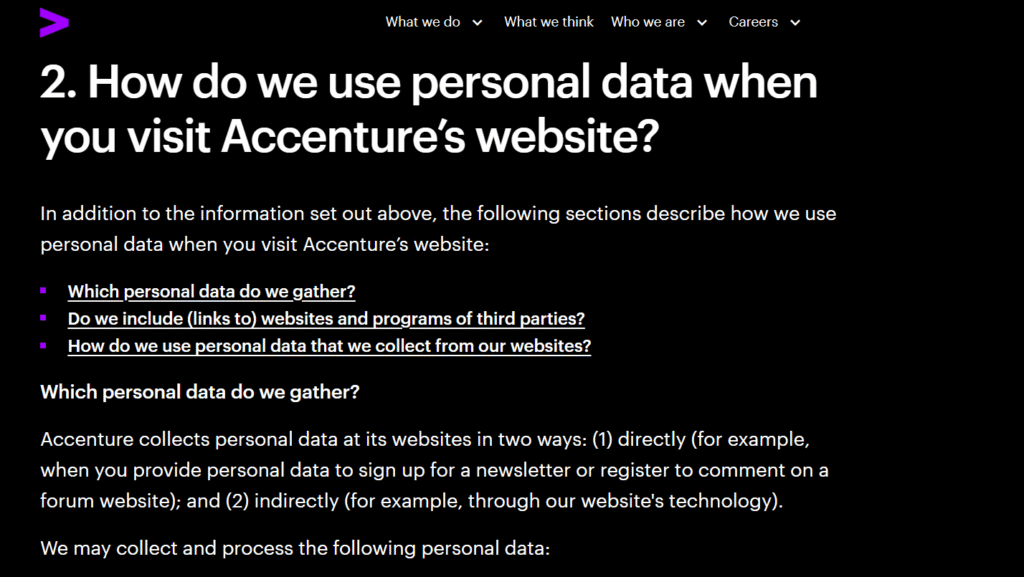Select the Who we are menu label
1024x577 pixels.
pos(648,22)
